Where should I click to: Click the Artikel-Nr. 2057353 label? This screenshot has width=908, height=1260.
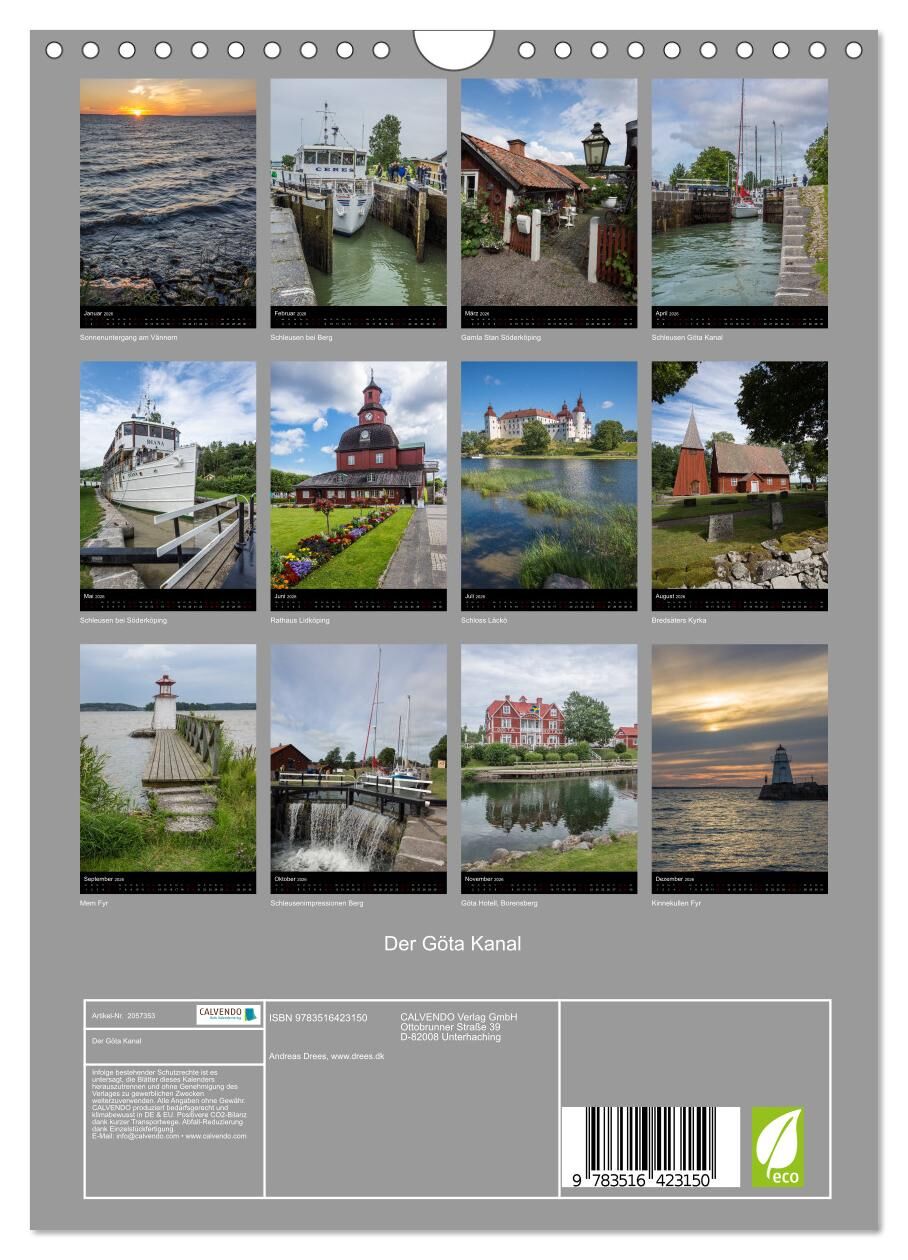123,1015
